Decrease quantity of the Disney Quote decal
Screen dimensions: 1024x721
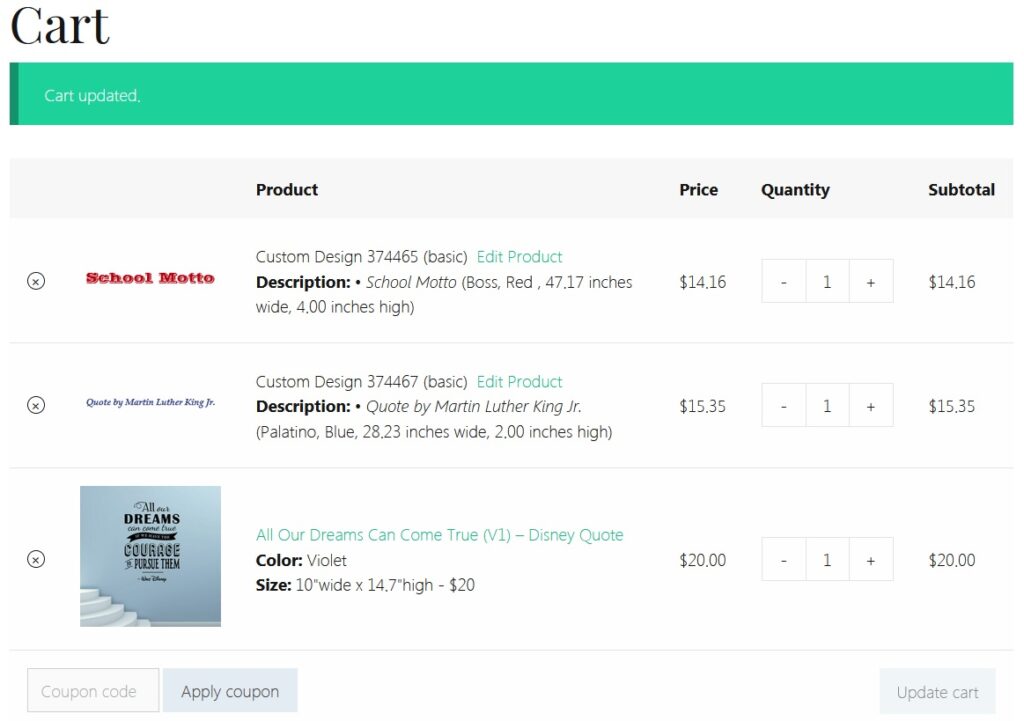click(784, 560)
